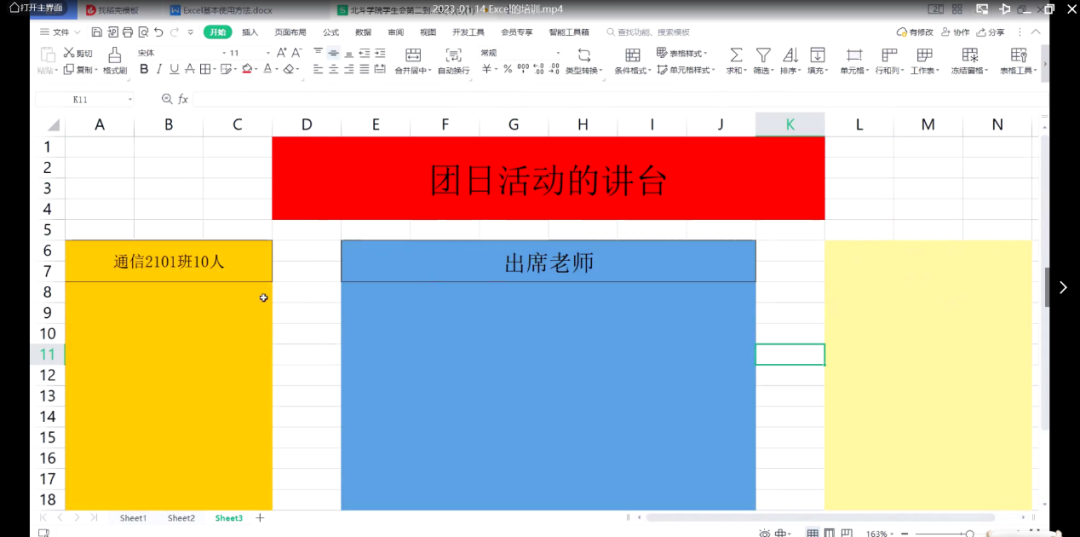Image resolution: width=1080 pixels, height=537 pixels.
Task: Click the 分享 (Share) button
Action: [992, 33]
